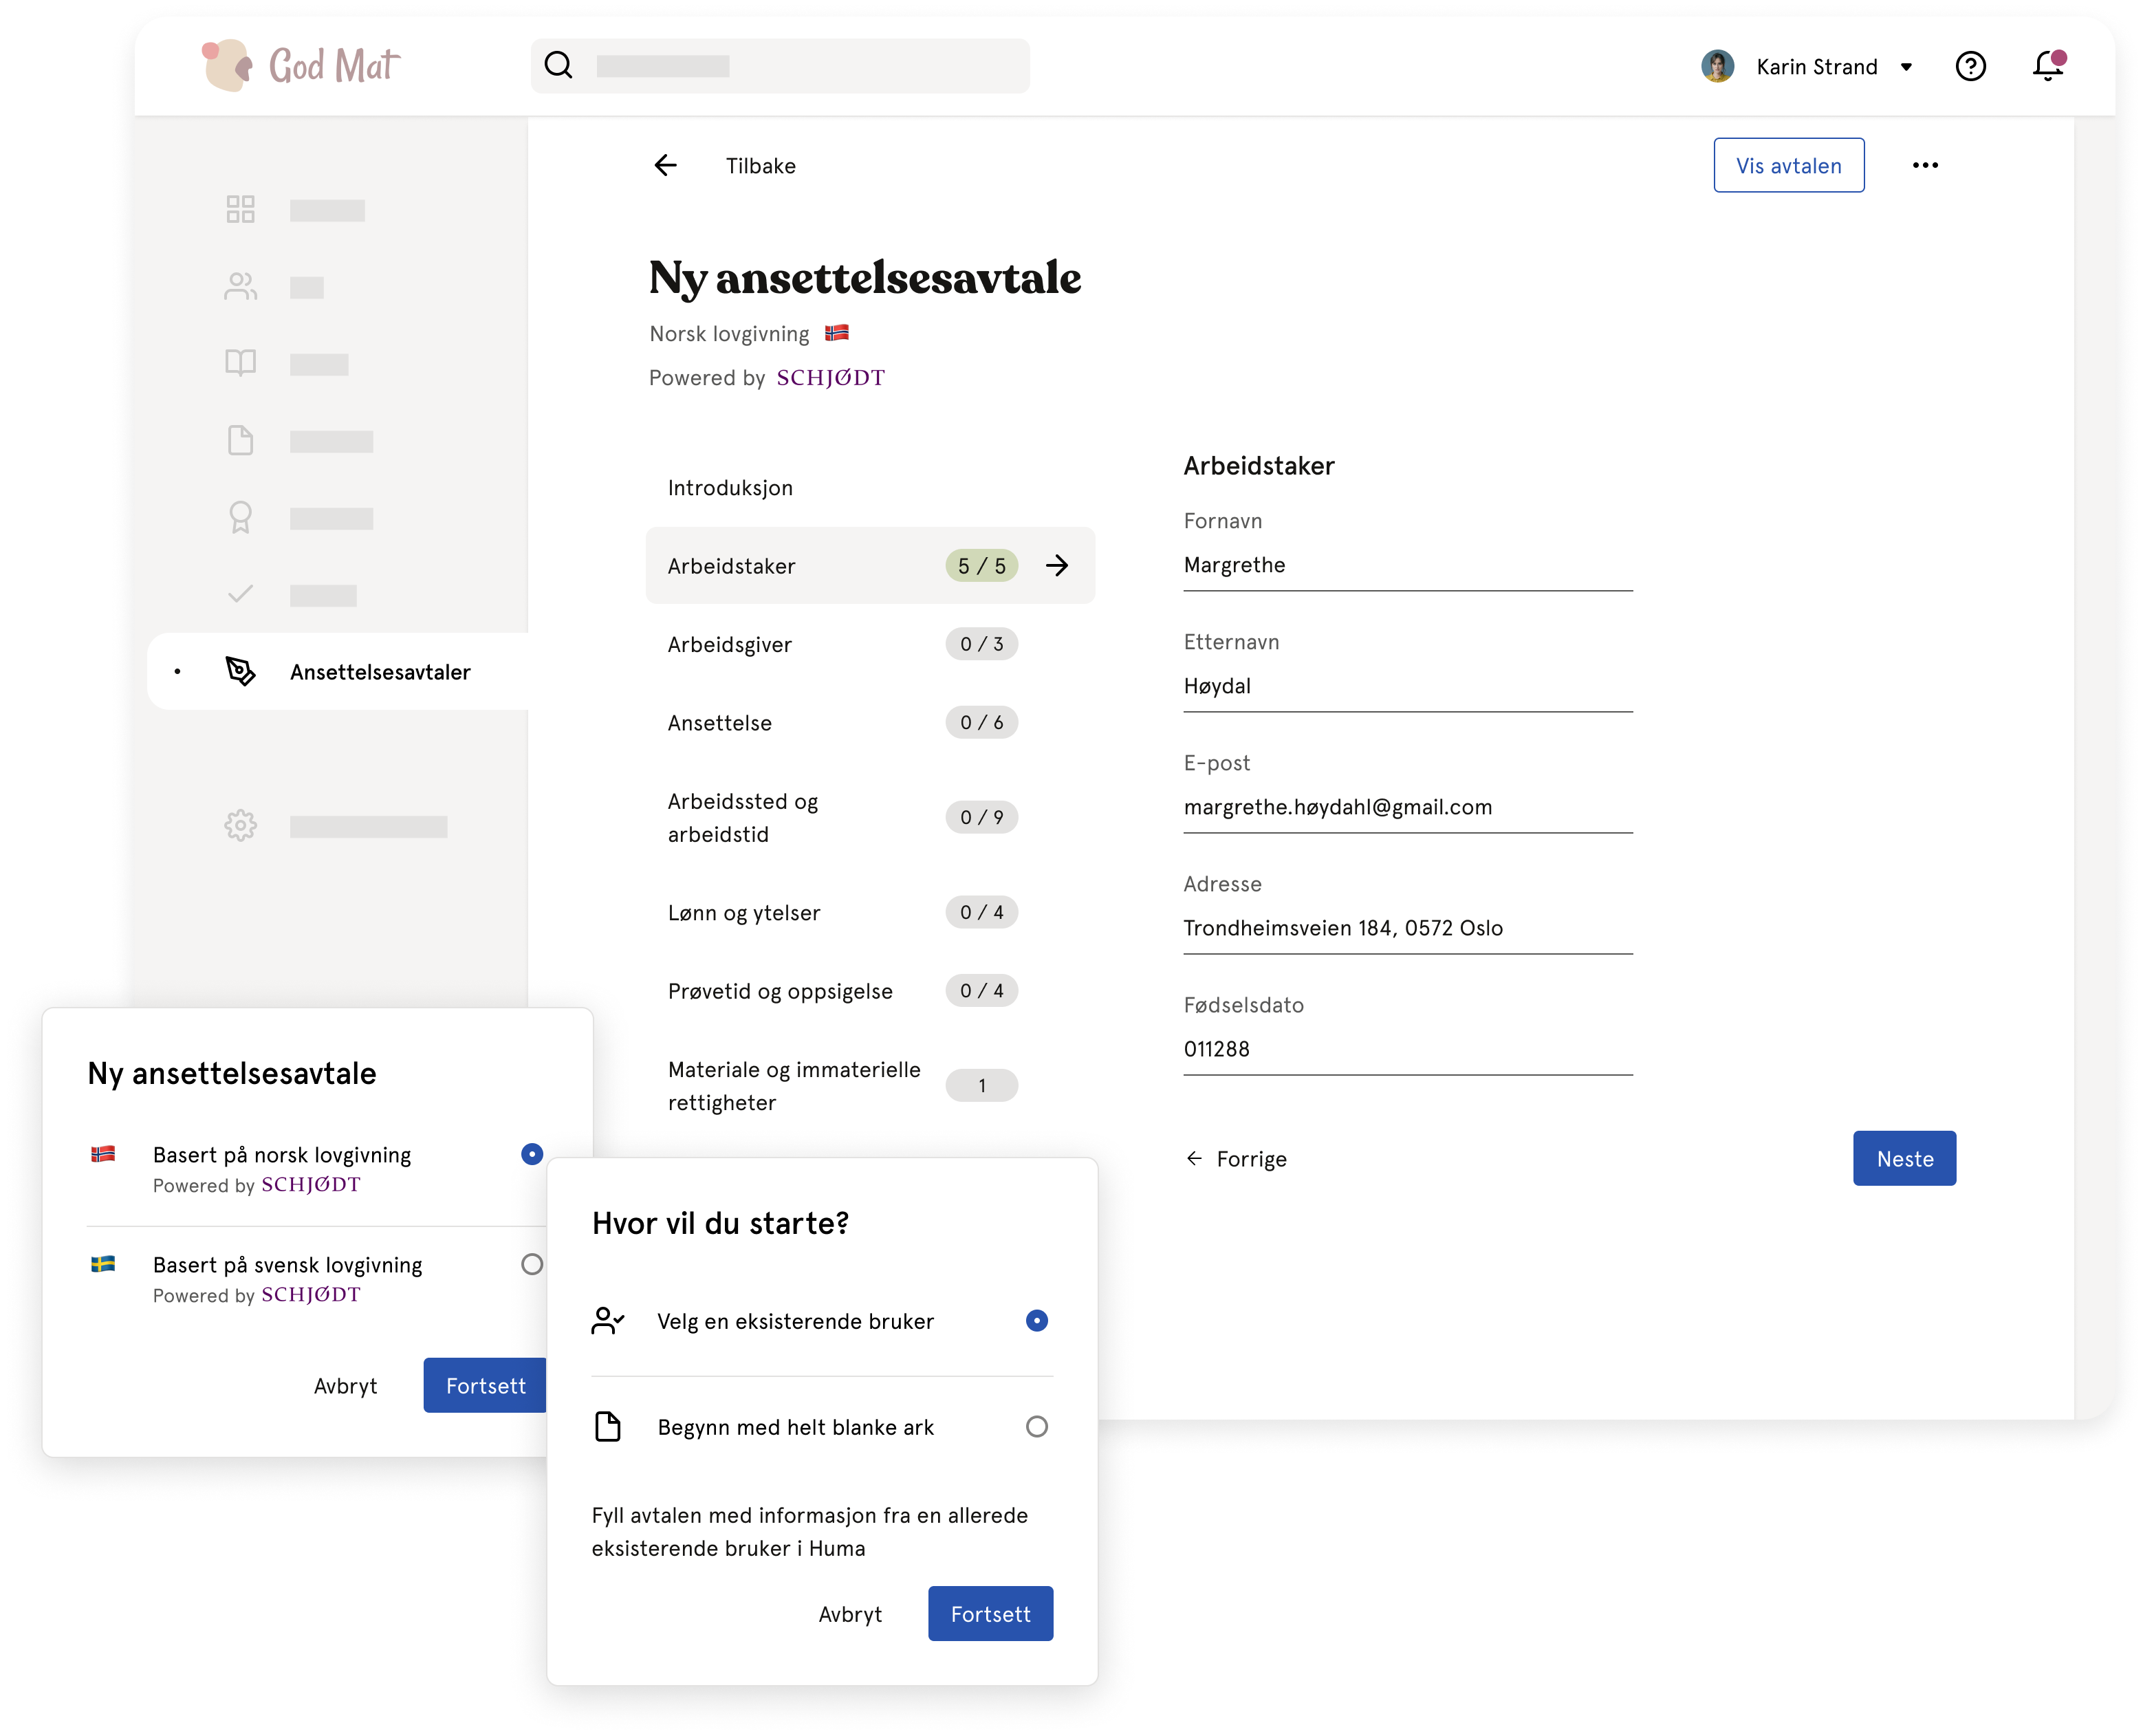Click the back arrow next to Tilbake
Screen dimensions: 2143x1736
(x=665, y=165)
